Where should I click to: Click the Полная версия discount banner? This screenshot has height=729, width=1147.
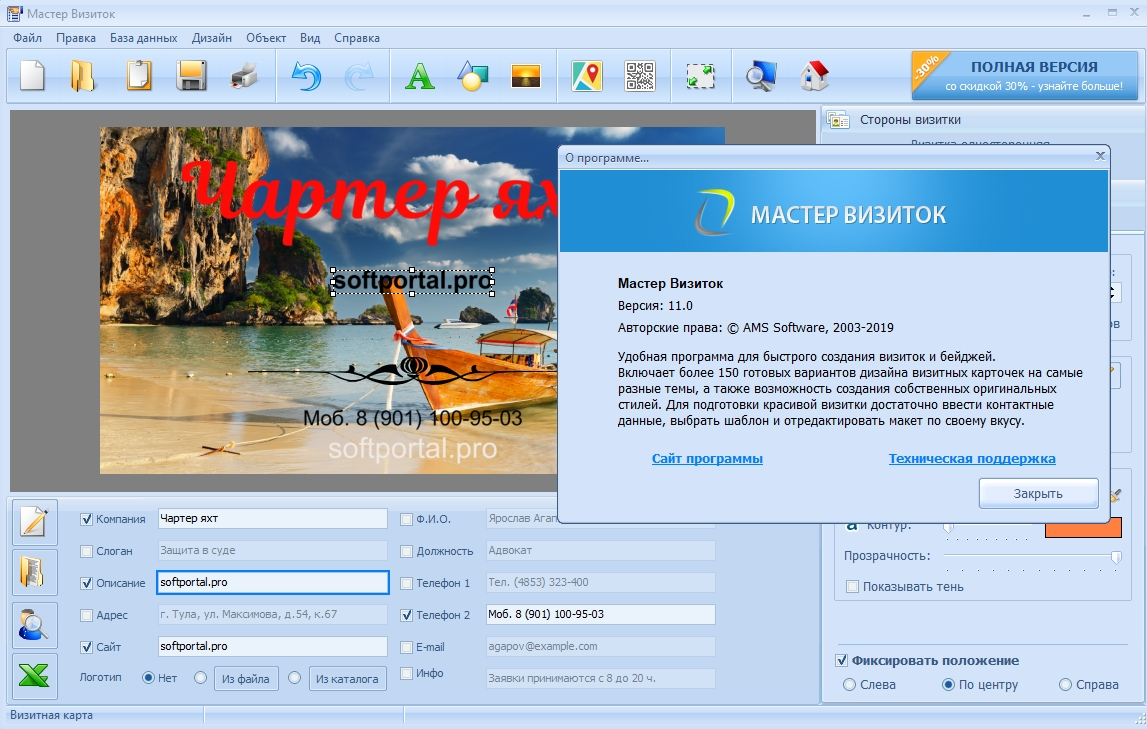1025,75
